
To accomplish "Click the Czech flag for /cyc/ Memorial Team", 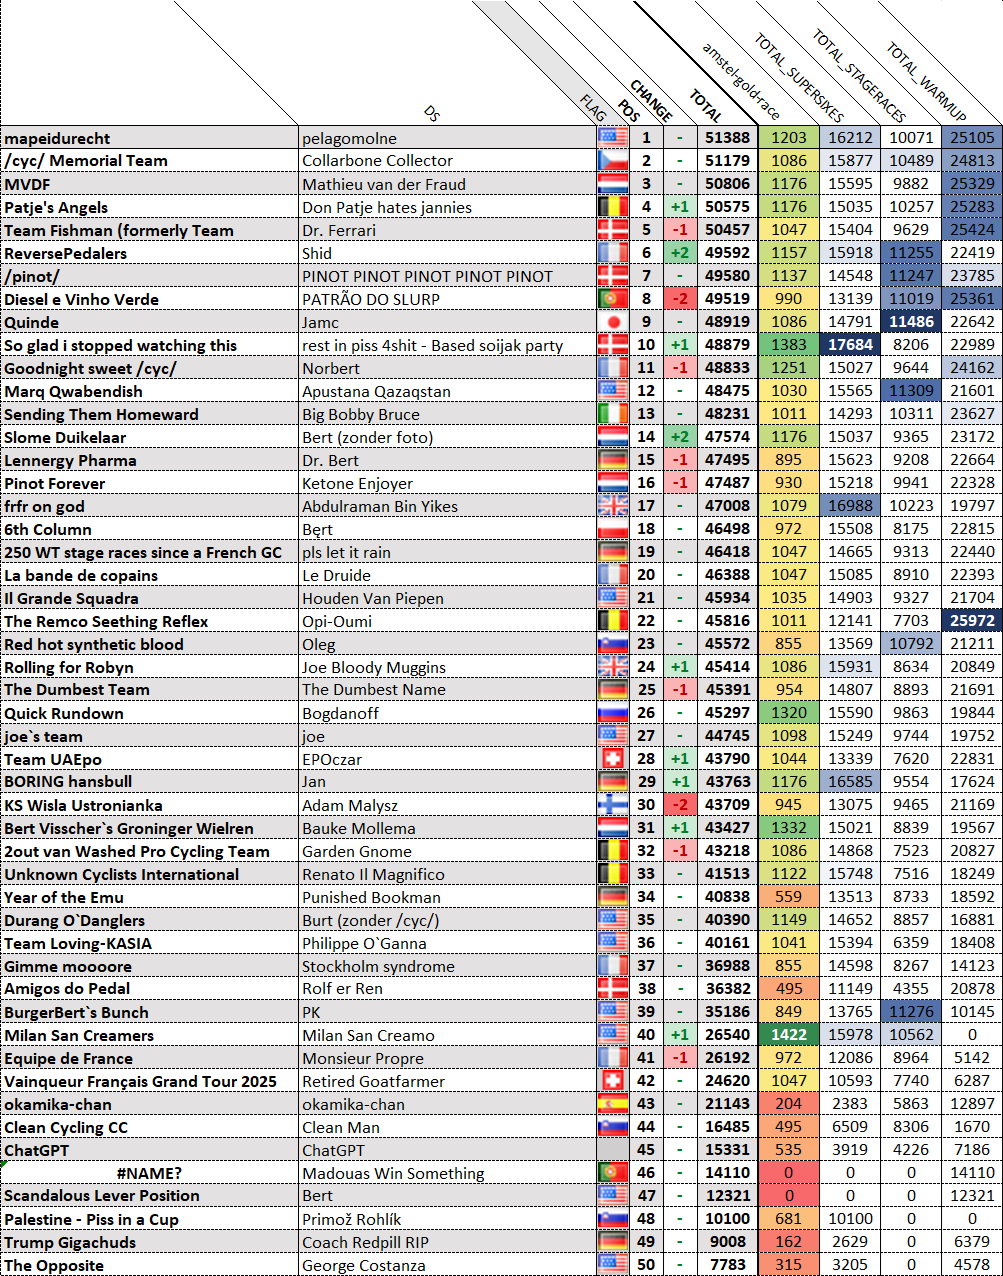I will [612, 161].
